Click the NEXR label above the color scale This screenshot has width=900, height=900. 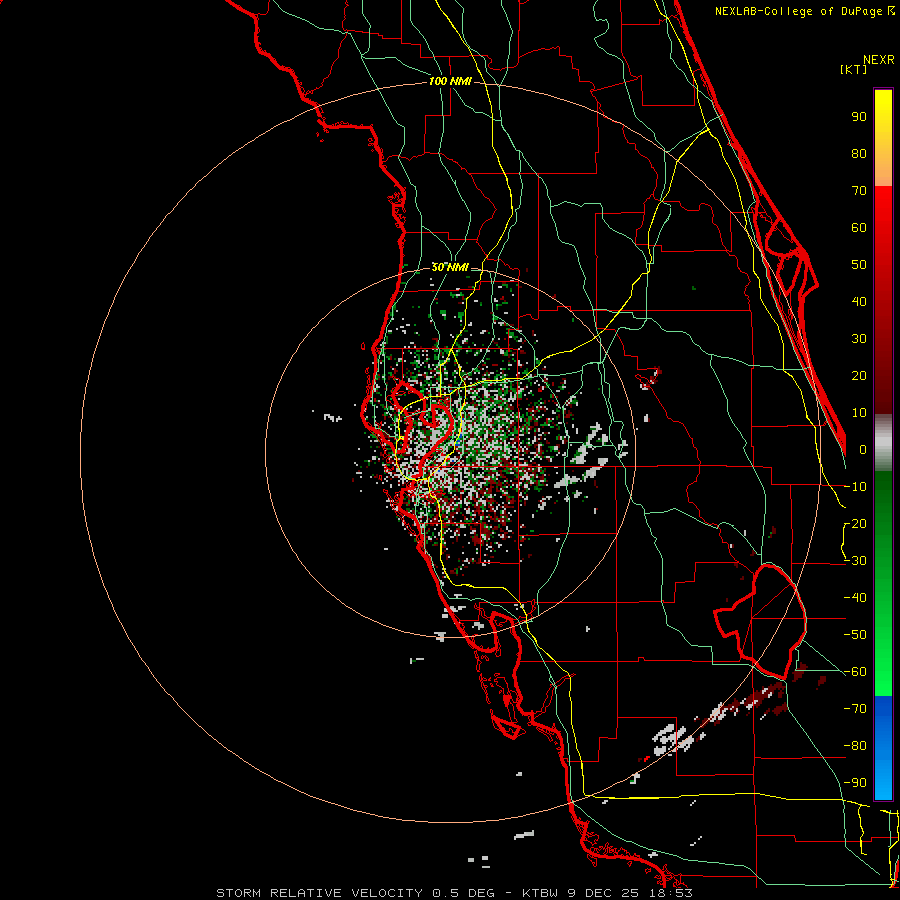879,60
